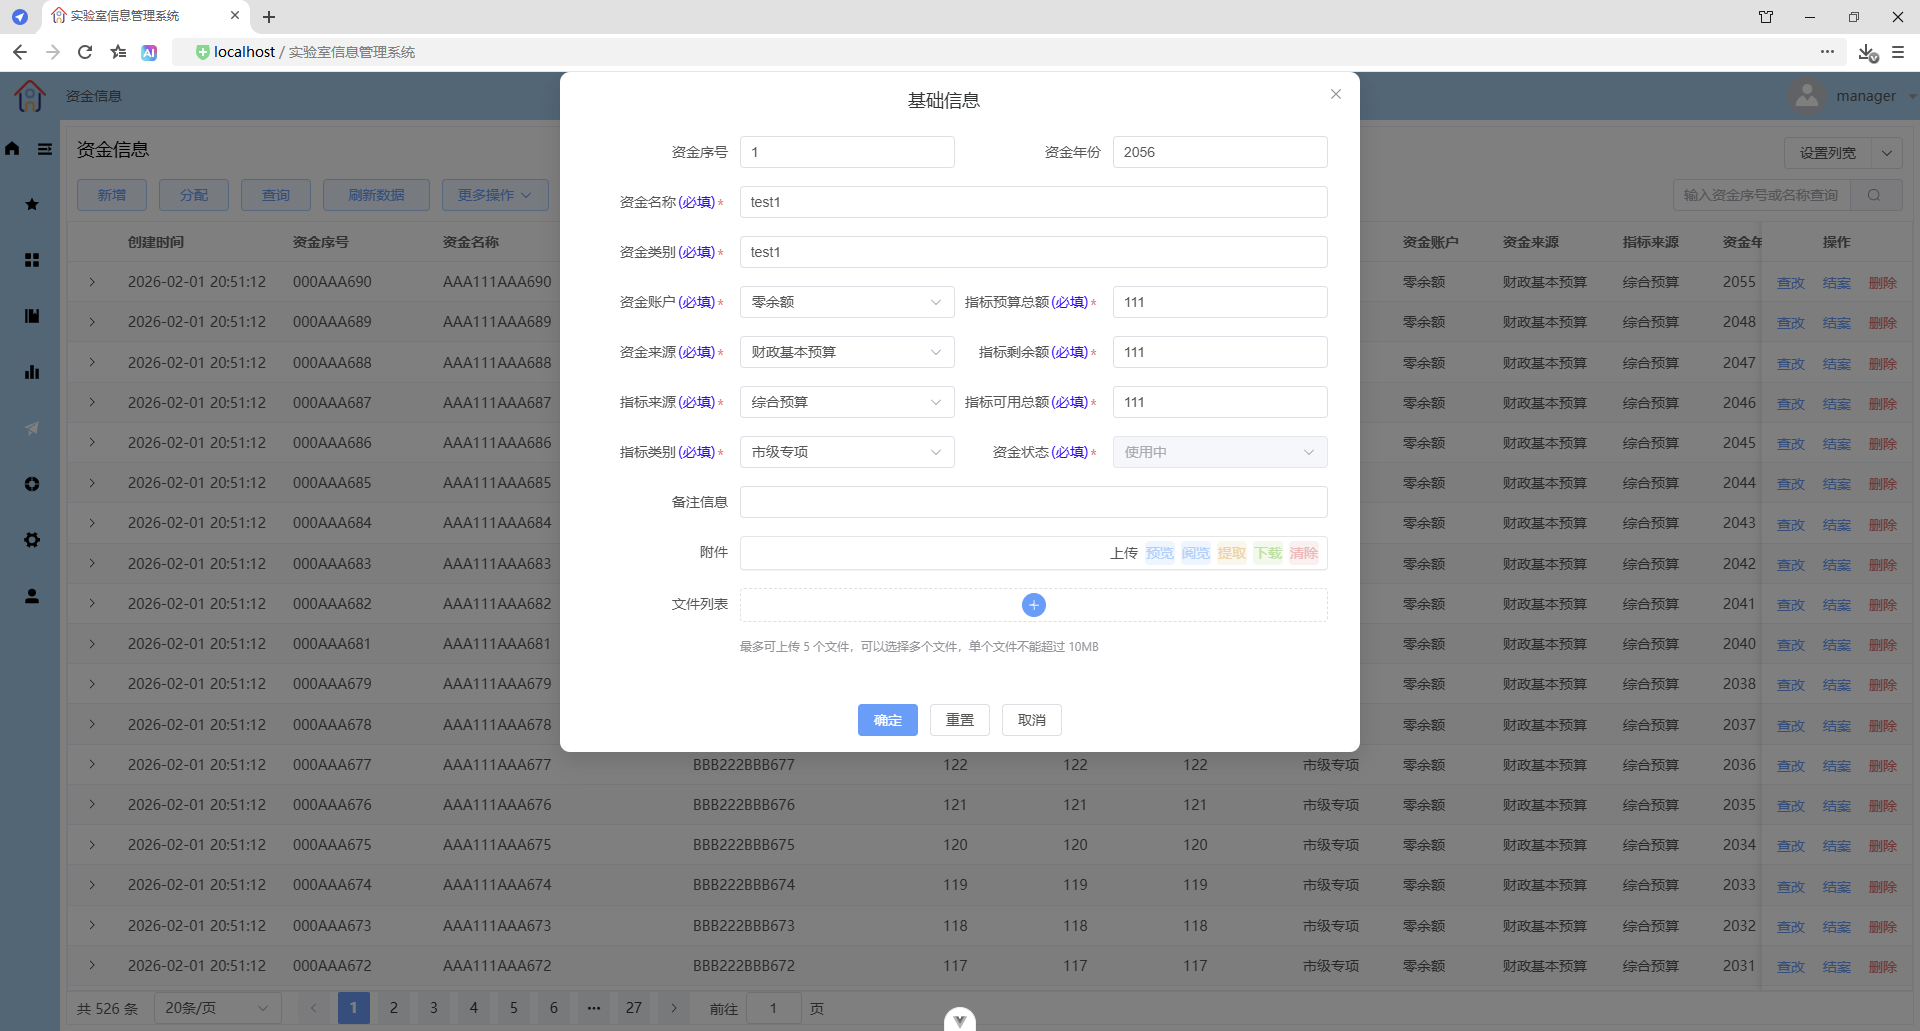Open the bookmark book icon in sidebar
Image resolution: width=1920 pixels, height=1031 pixels.
point(32,316)
